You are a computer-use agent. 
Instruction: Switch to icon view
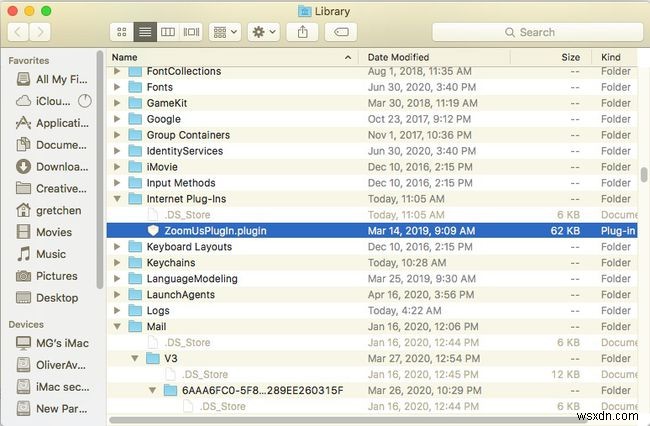(121, 32)
